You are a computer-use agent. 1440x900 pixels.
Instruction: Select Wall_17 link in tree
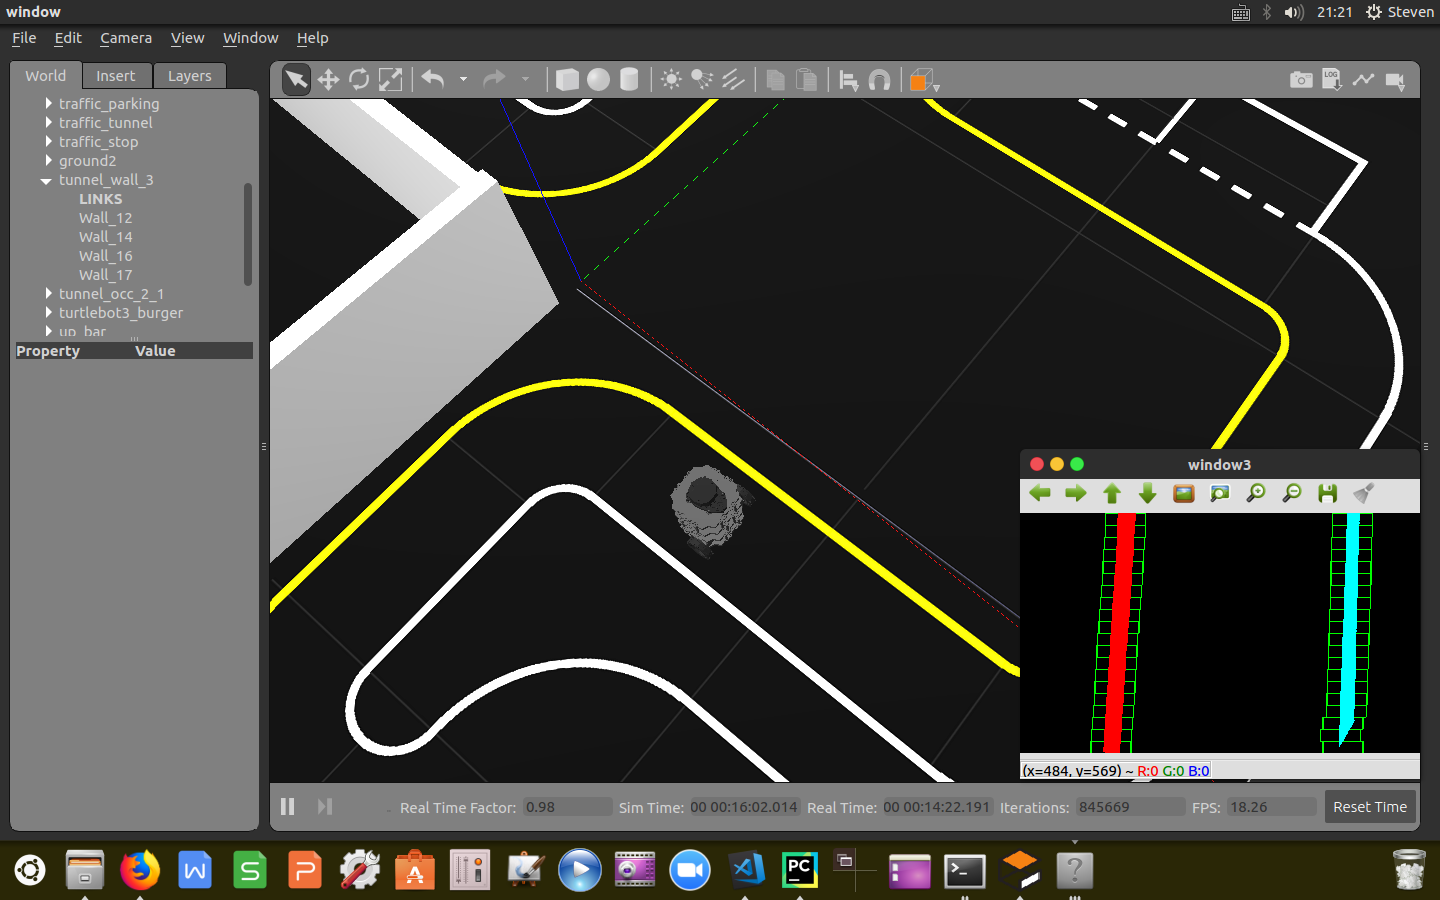[105, 274]
